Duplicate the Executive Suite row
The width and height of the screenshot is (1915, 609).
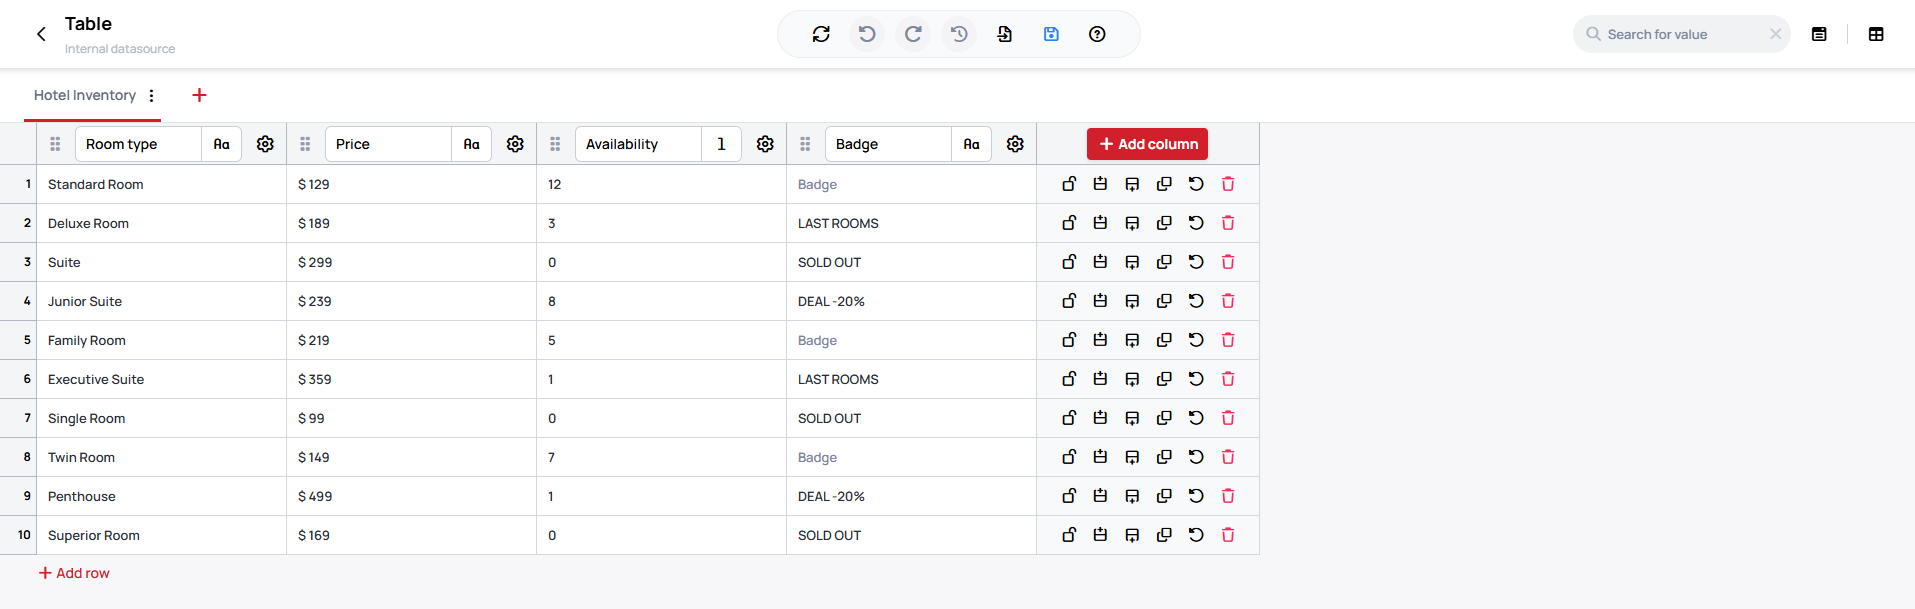1164,379
